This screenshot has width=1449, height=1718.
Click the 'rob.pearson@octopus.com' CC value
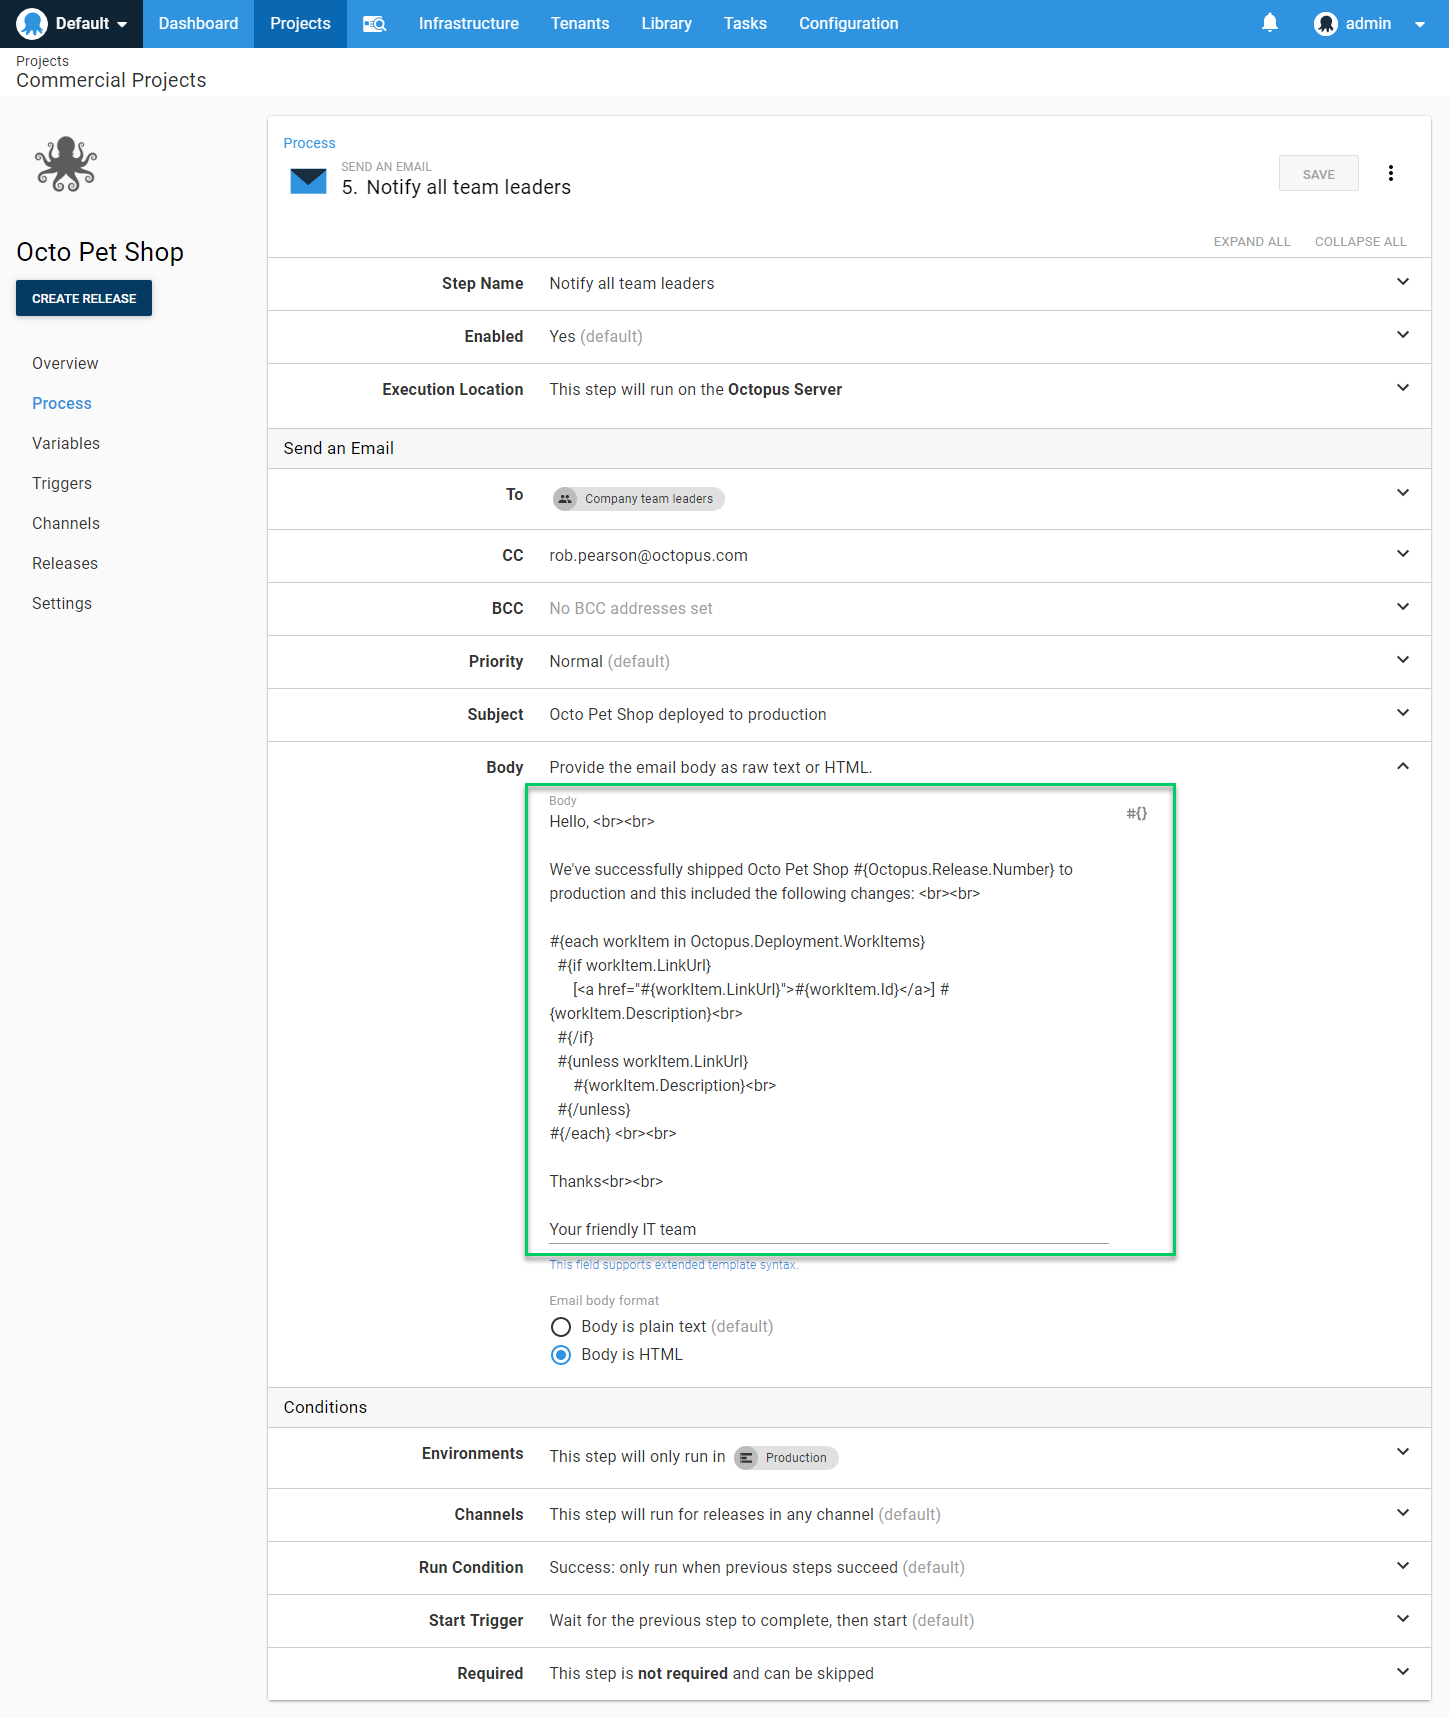pyautogui.click(x=648, y=556)
